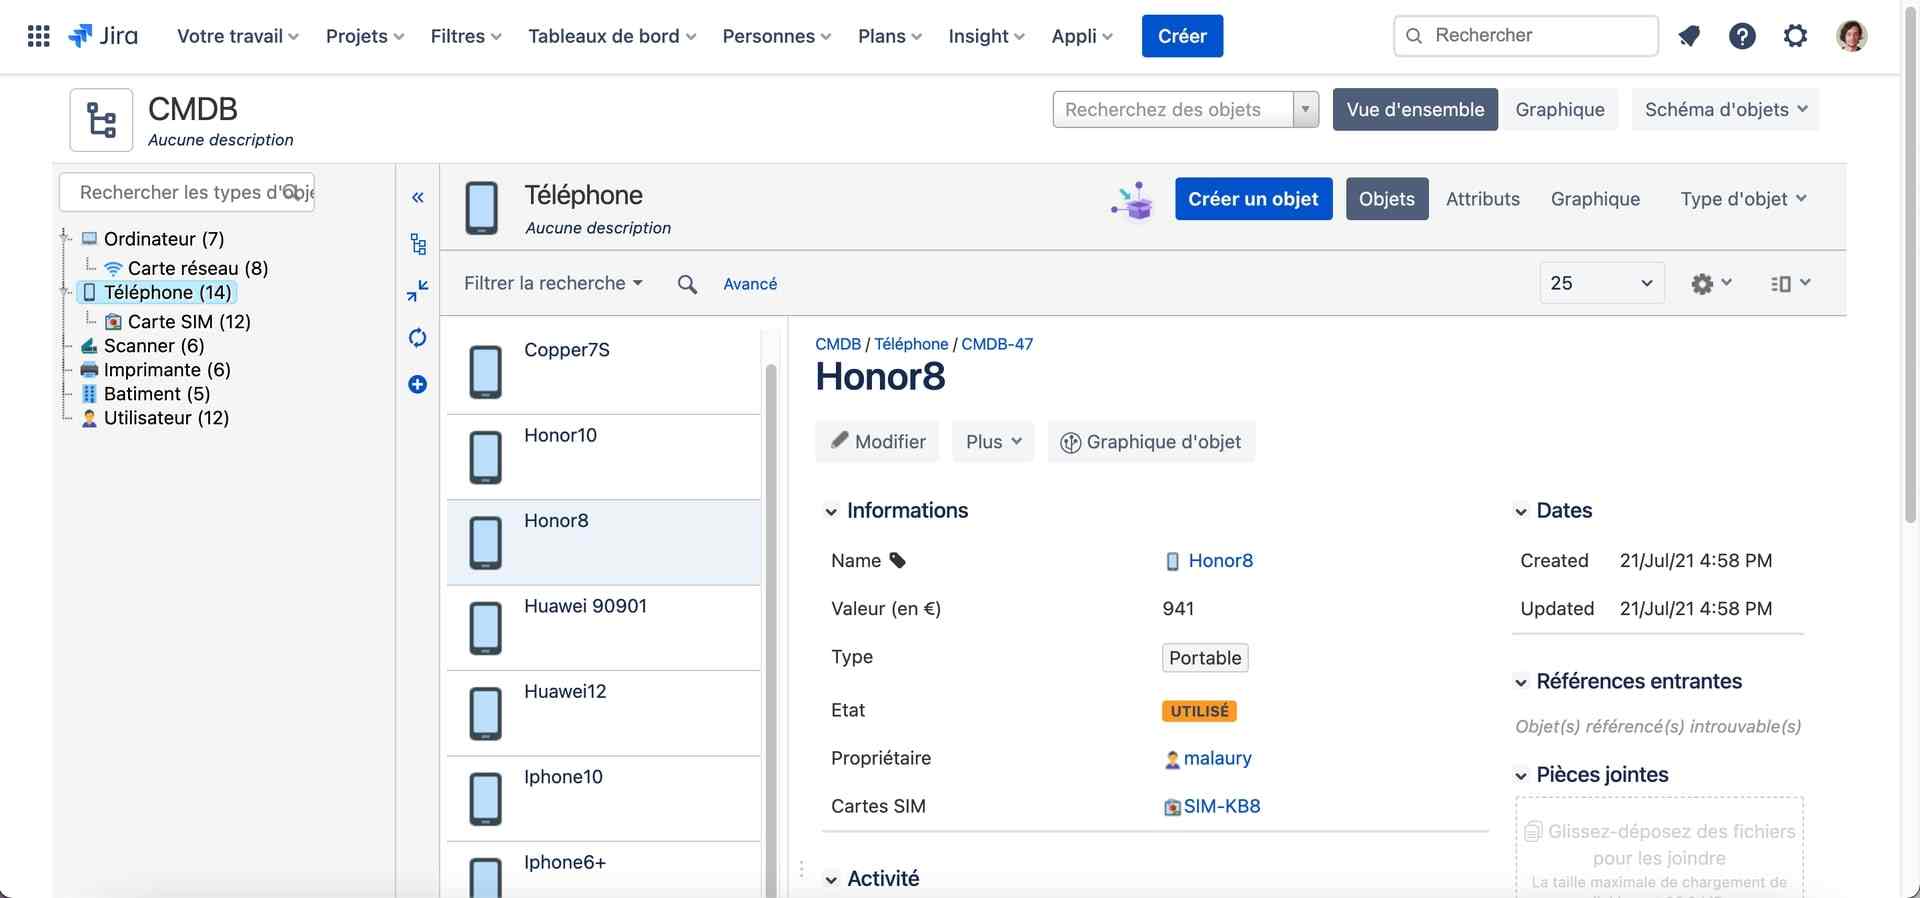This screenshot has height=898, width=1920.
Task: Click the large Téléphone header icon
Action: pos(482,207)
